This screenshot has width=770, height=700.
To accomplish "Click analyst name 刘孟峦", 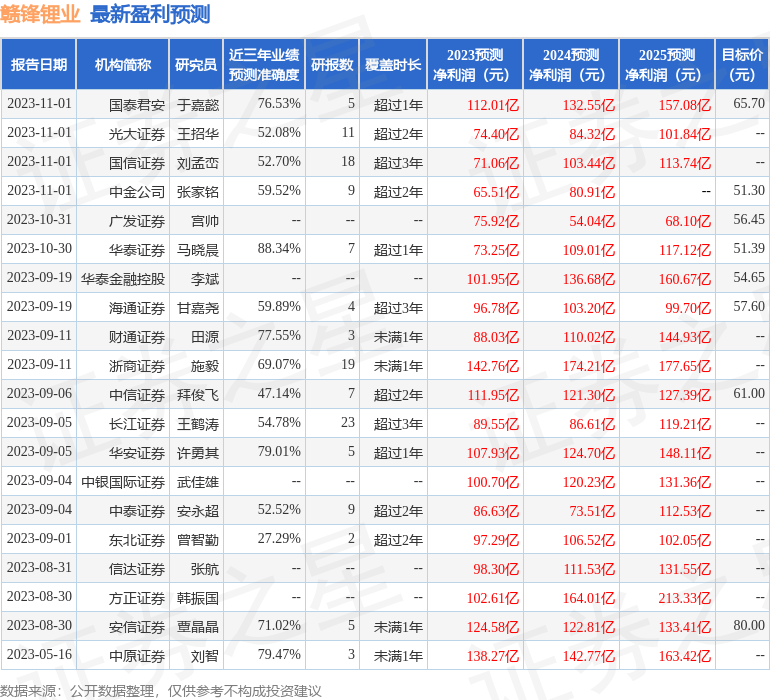I will (x=198, y=163).
